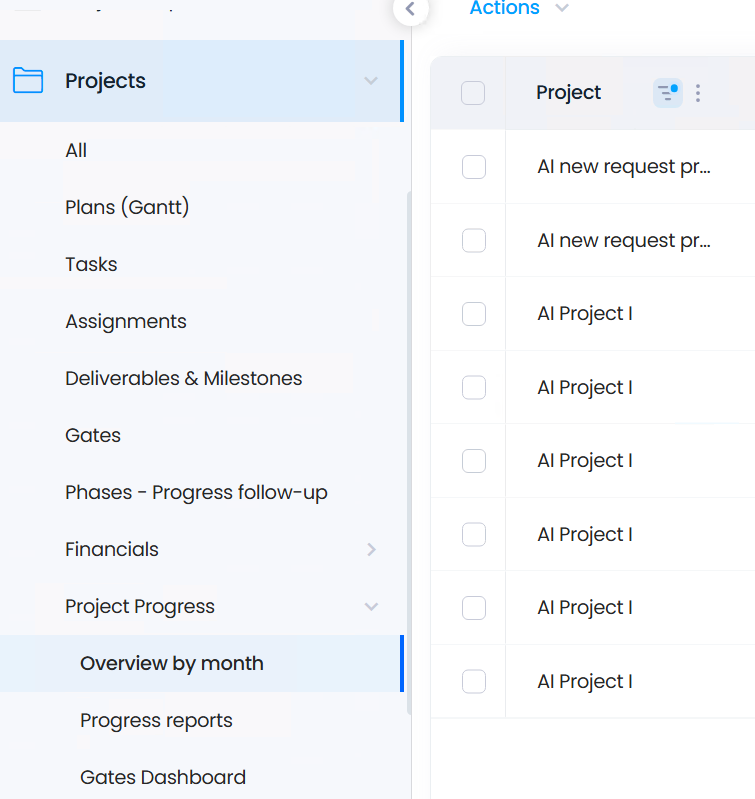Select Progress reports in sidebar

pyautogui.click(x=156, y=721)
